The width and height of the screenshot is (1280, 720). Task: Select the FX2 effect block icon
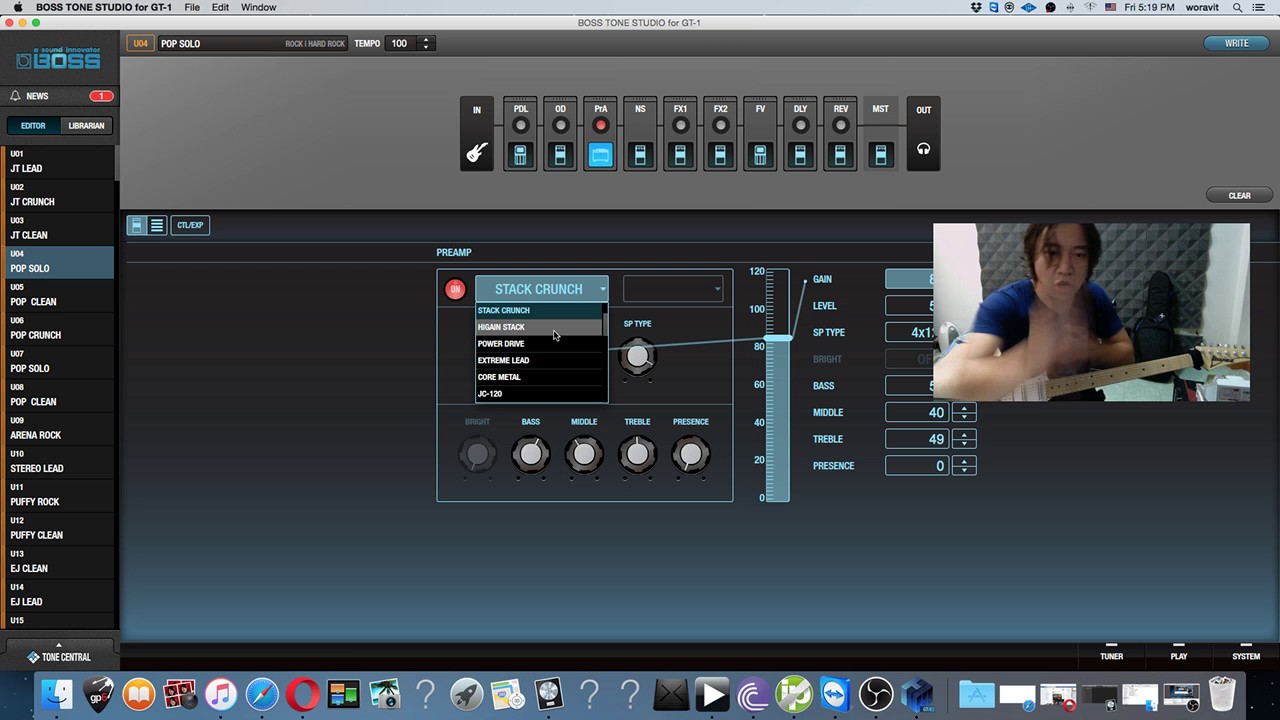pyautogui.click(x=720, y=155)
